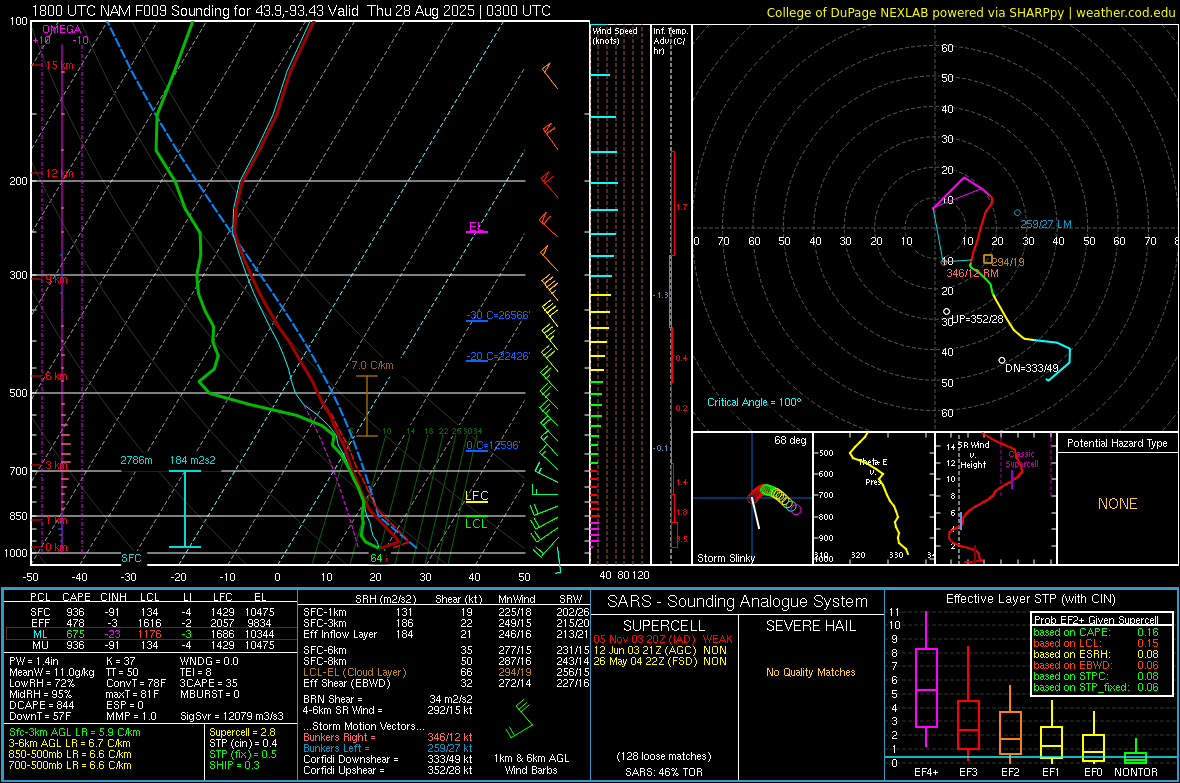Click the DN=333/49 Corfidi downshear circle marker
This screenshot has height=783, width=1180.
pyautogui.click(x=1002, y=361)
